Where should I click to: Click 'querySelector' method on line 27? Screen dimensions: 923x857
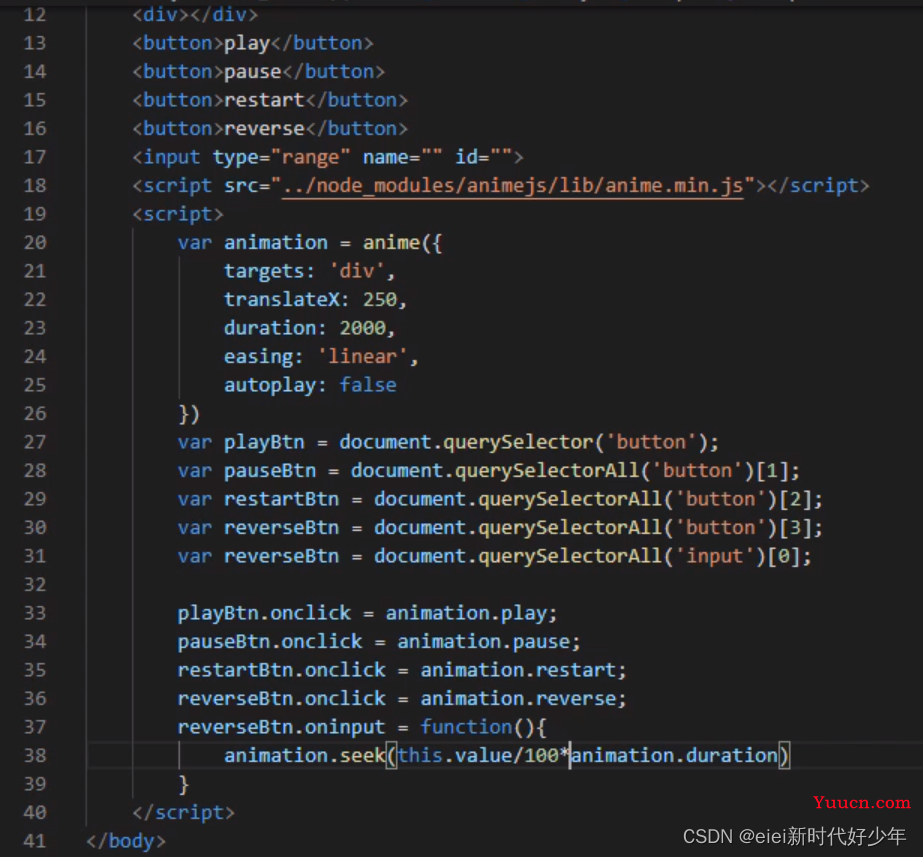click(x=518, y=443)
